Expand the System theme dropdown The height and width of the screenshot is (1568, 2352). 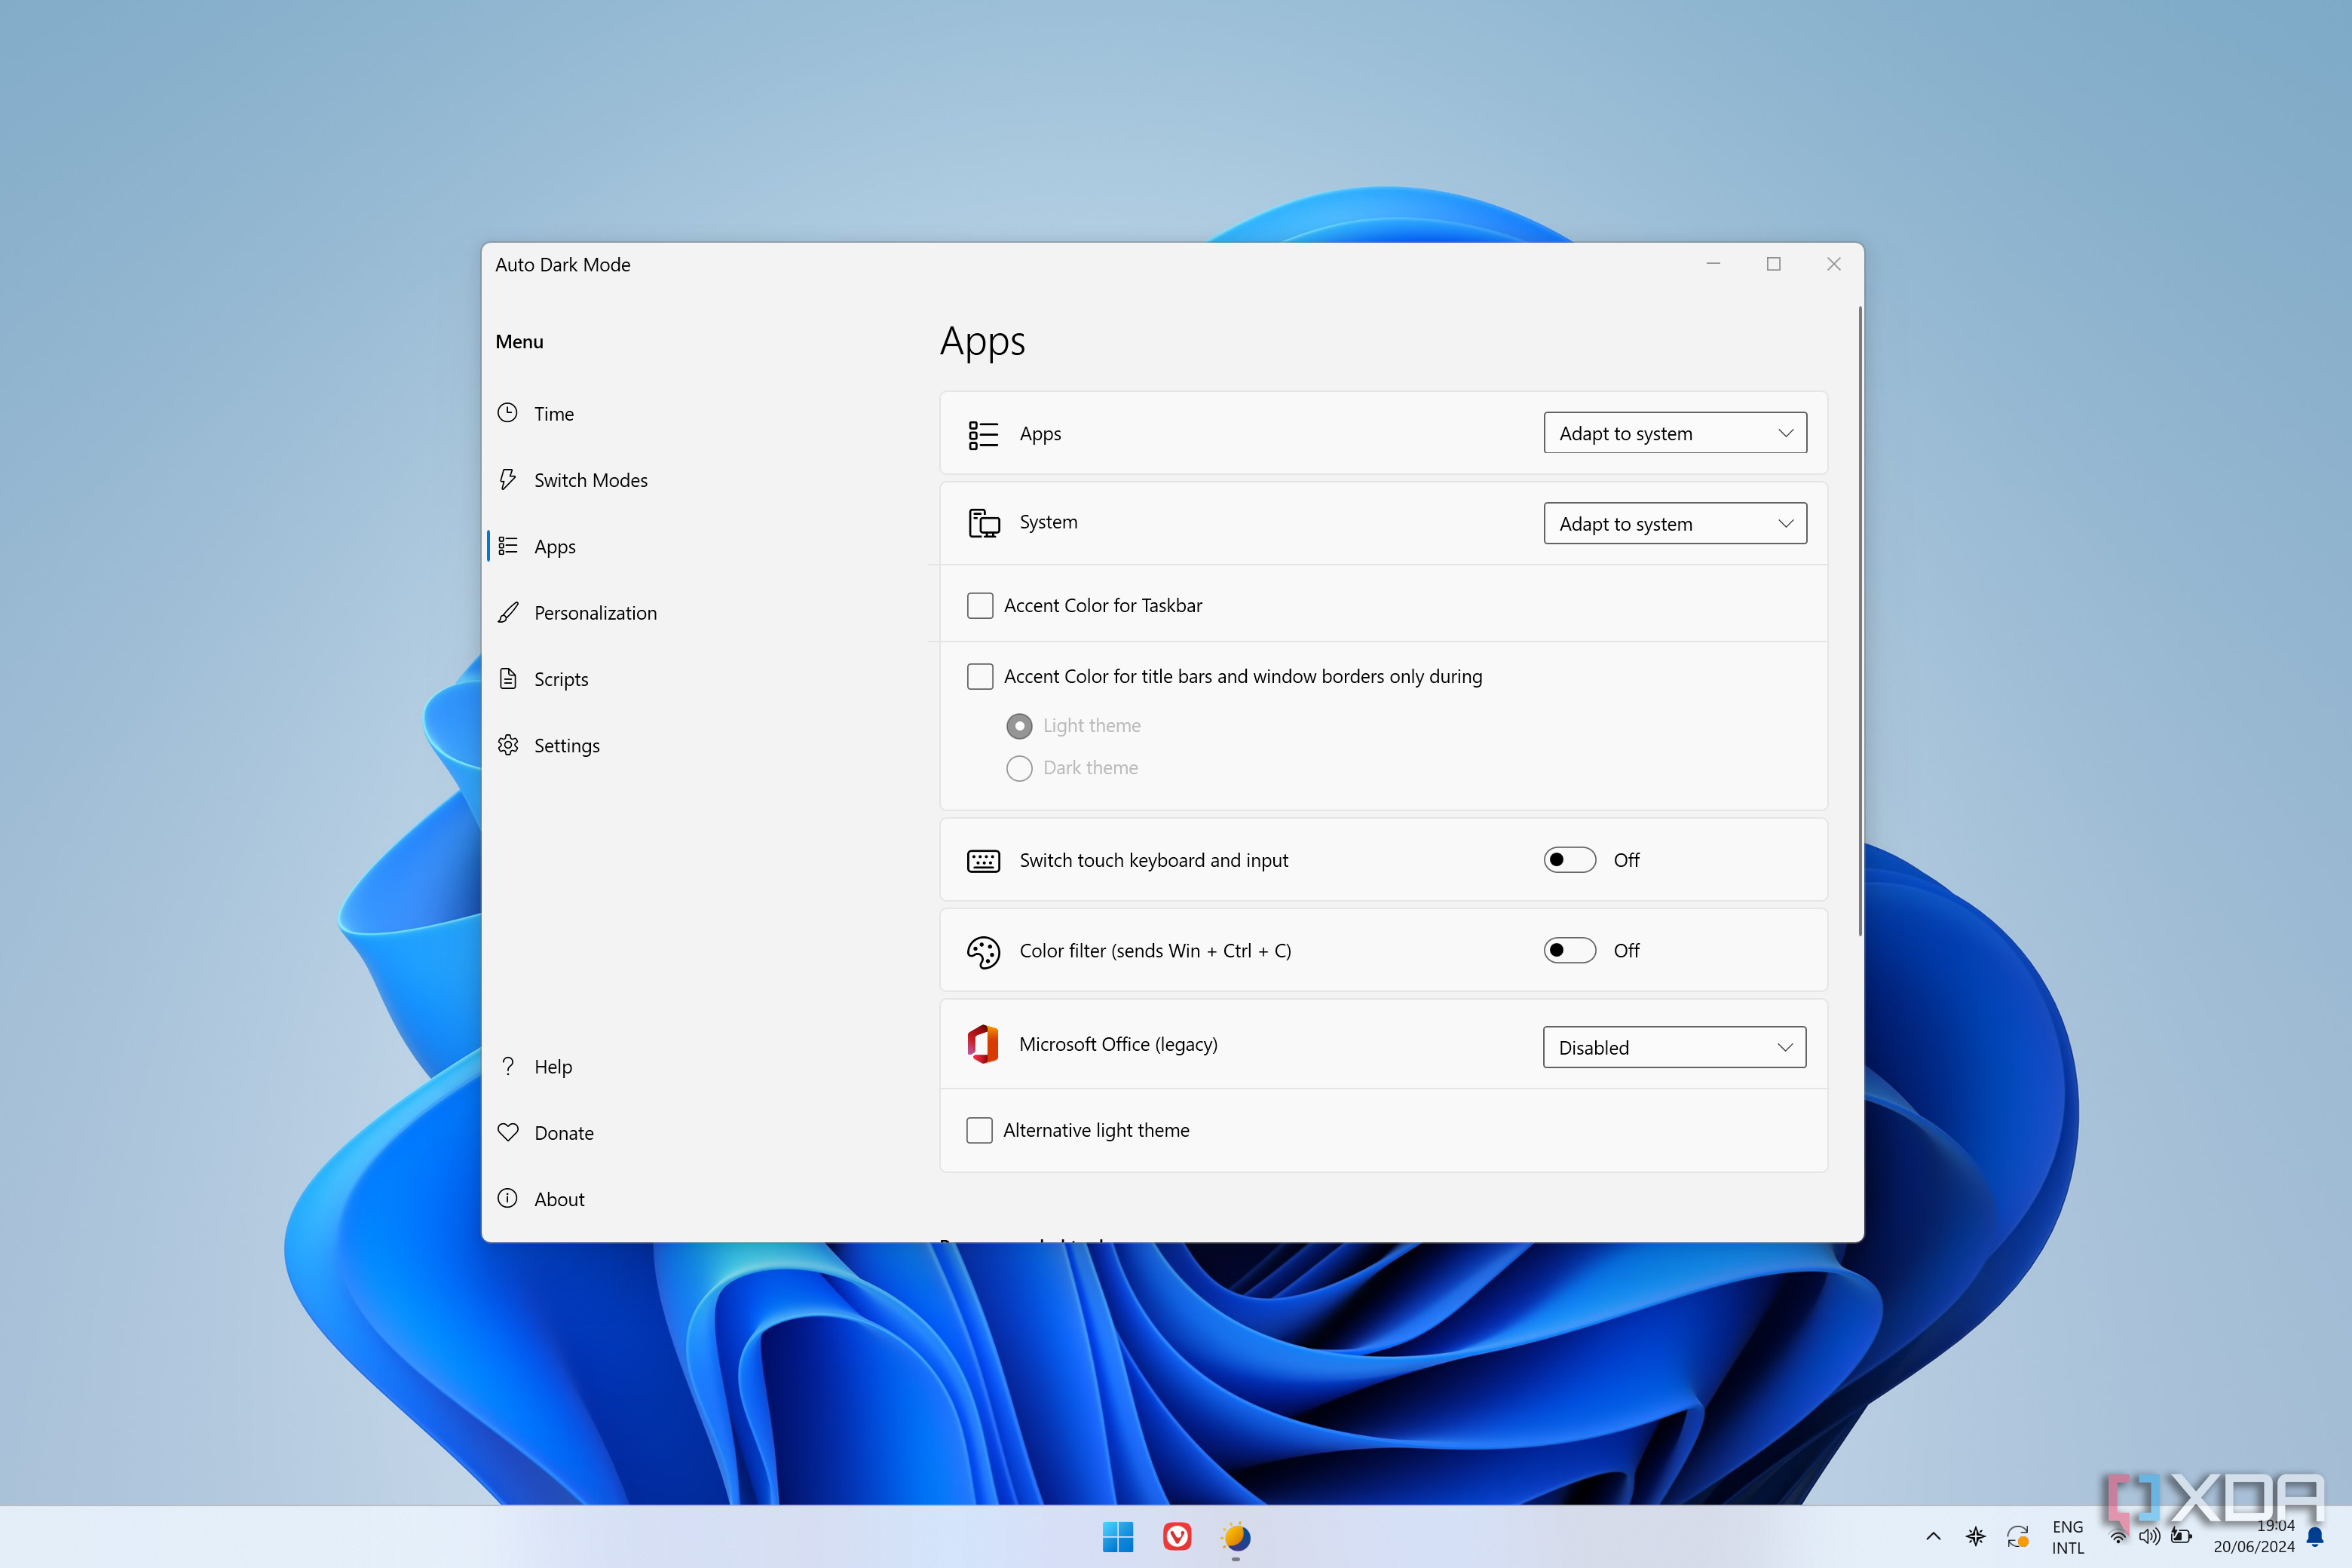tap(1675, 523)
